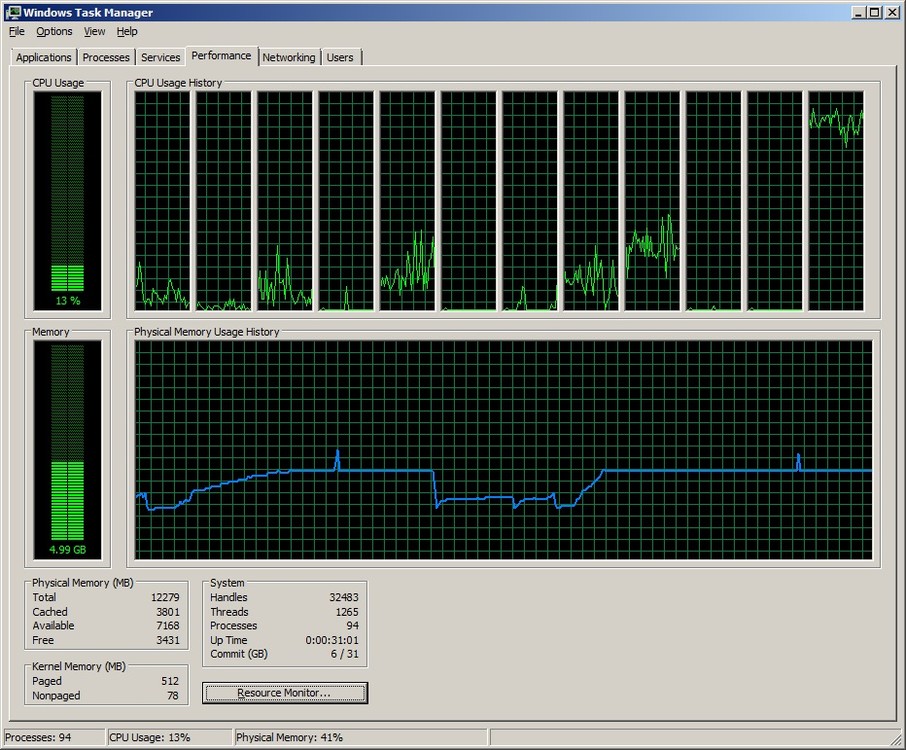Click the Processes: 94 status bar entry

(x=55, y=737)
